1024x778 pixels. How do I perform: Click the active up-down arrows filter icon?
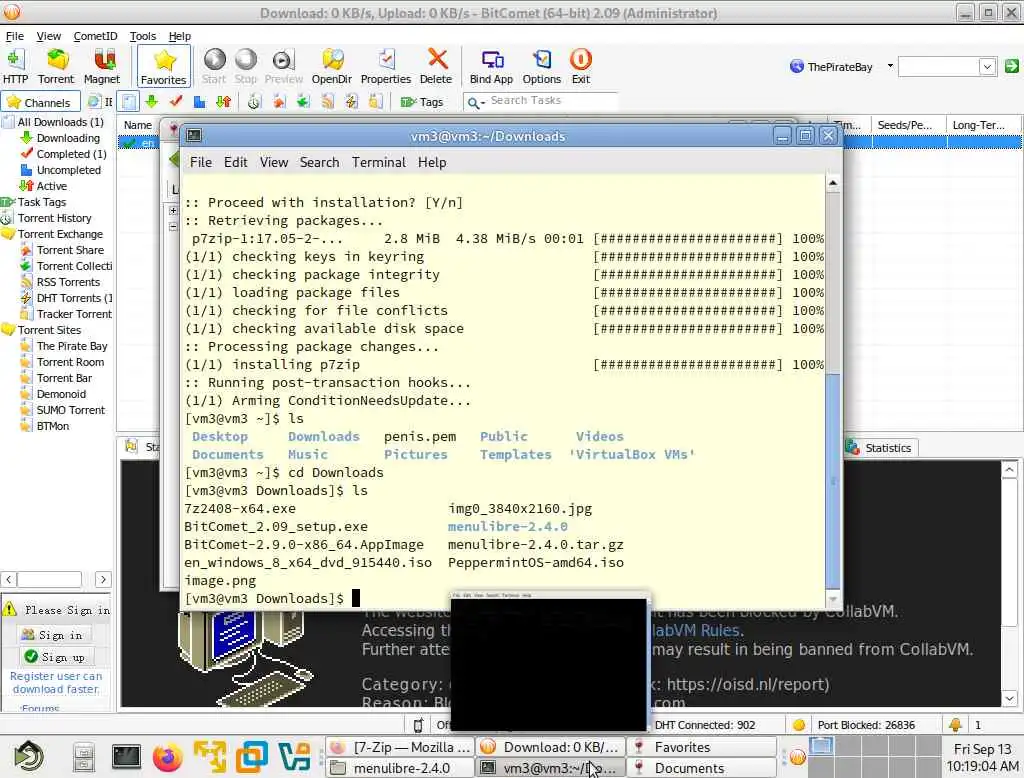click(x=223, y=102)
